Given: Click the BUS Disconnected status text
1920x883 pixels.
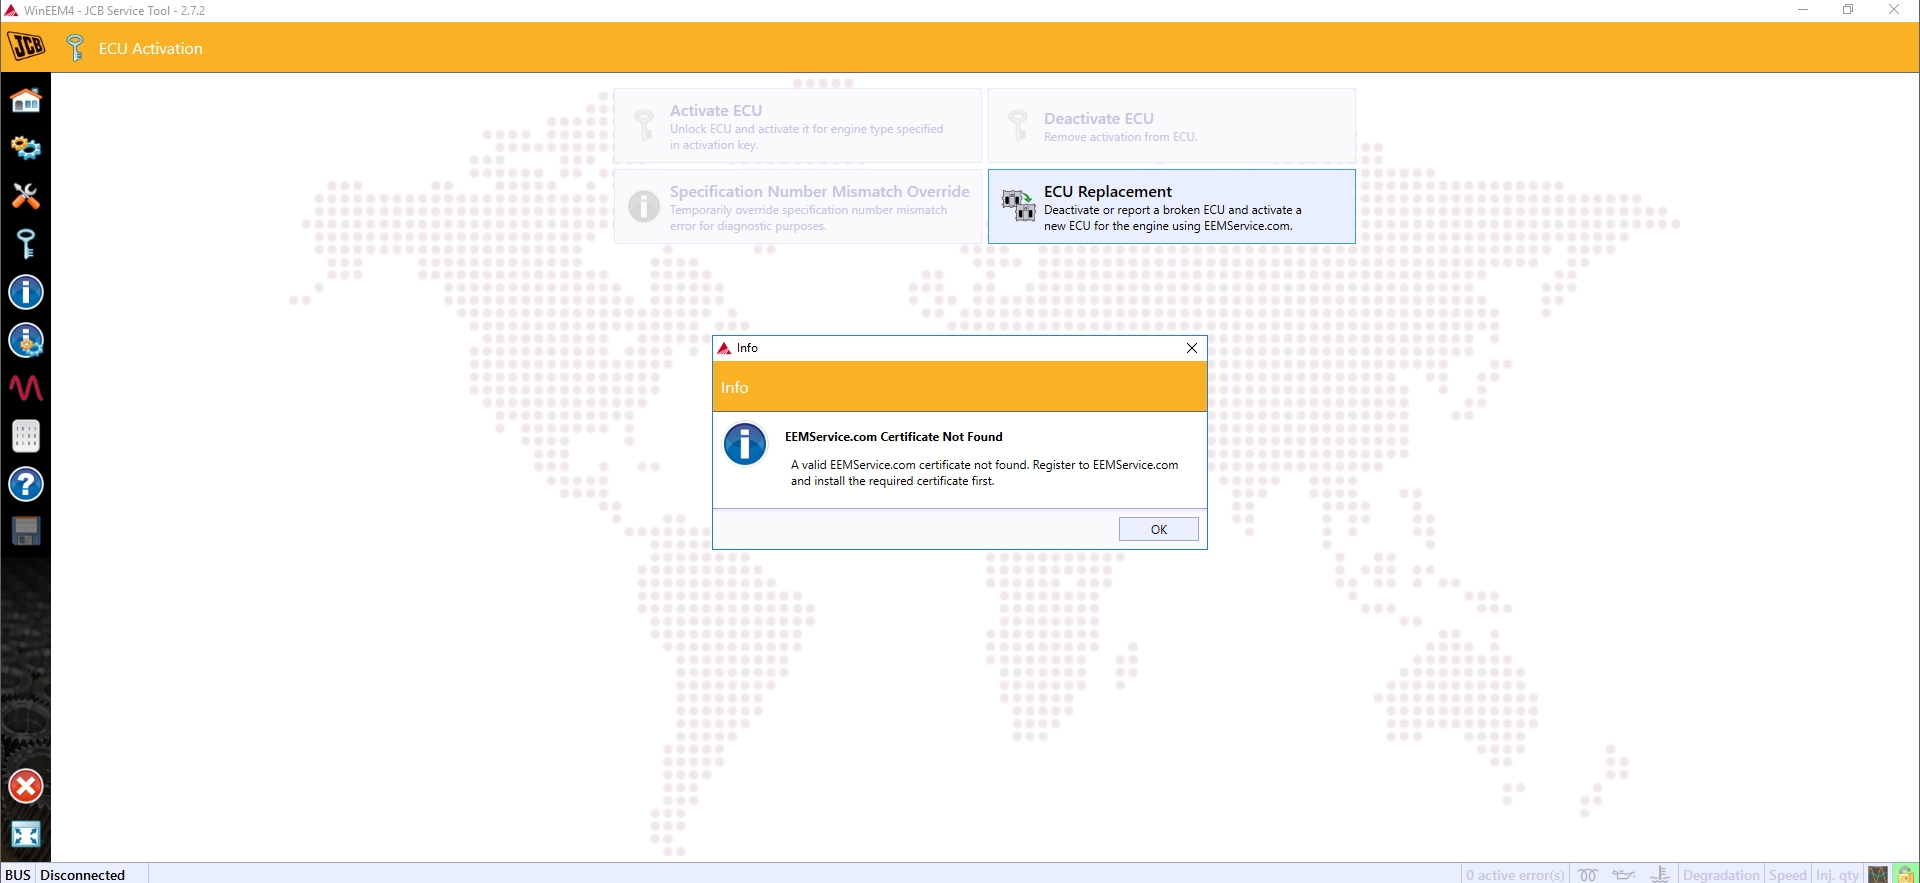Looking at the screenshot, I should click(66, 875).
